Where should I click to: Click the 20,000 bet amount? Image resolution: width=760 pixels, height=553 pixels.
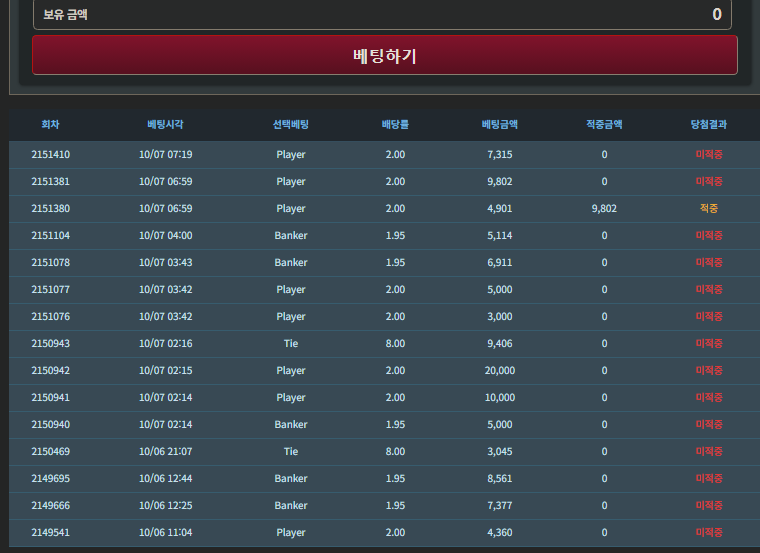[x=500, y=371]
